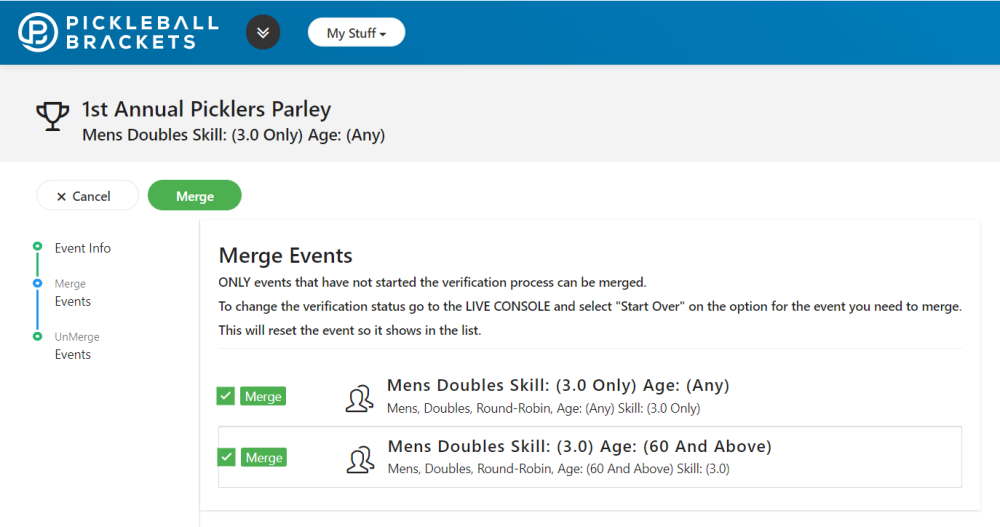
Task: Click the Merge Events step circle marker
Action: point(37,283)
